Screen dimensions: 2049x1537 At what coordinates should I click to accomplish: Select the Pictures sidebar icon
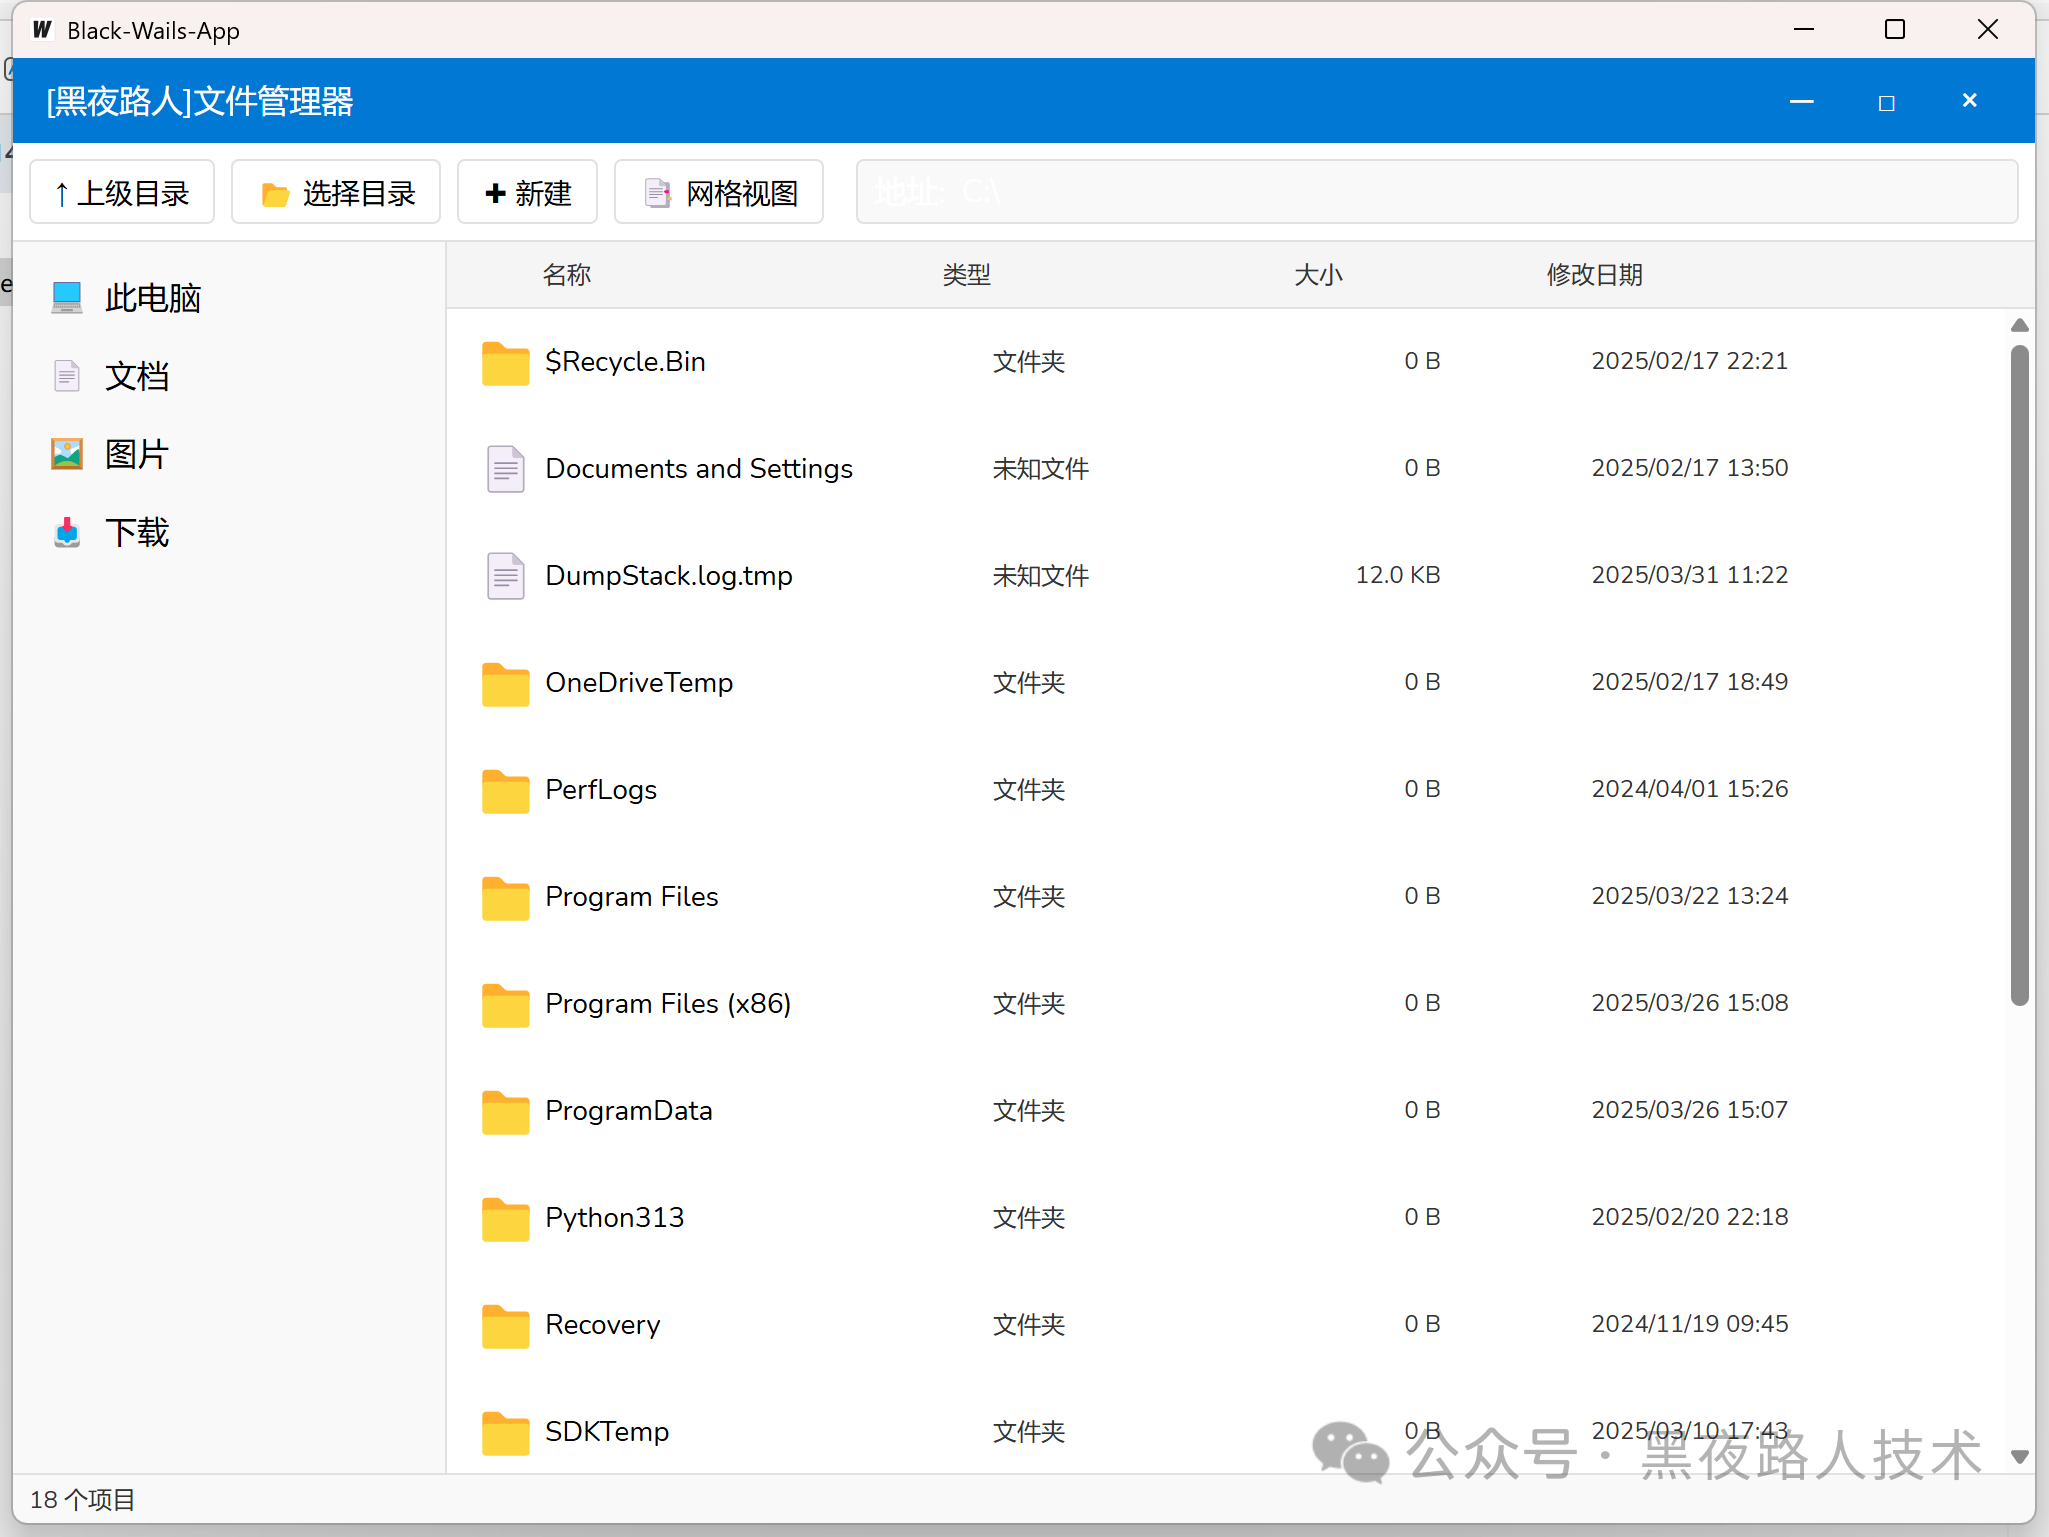[x=67, y=454]
